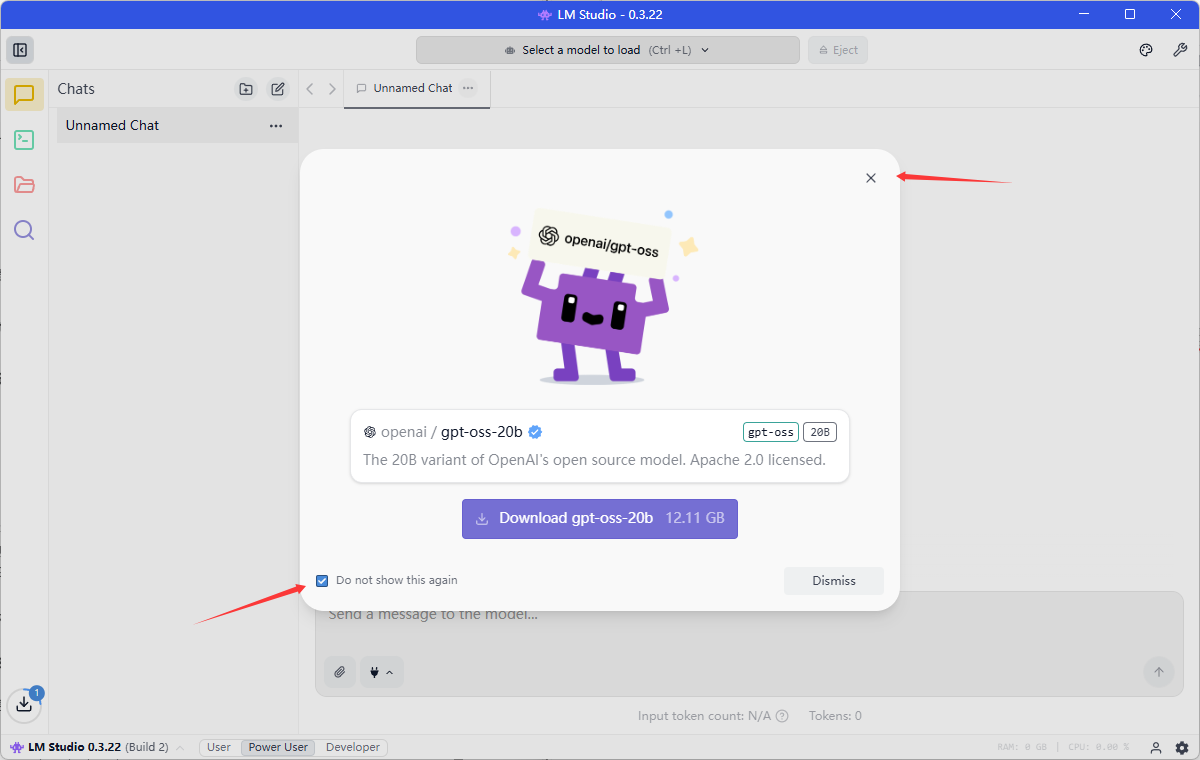The image size is (1200, 760).
Task: Switch to User mode
Action: (x=219, y=748)
